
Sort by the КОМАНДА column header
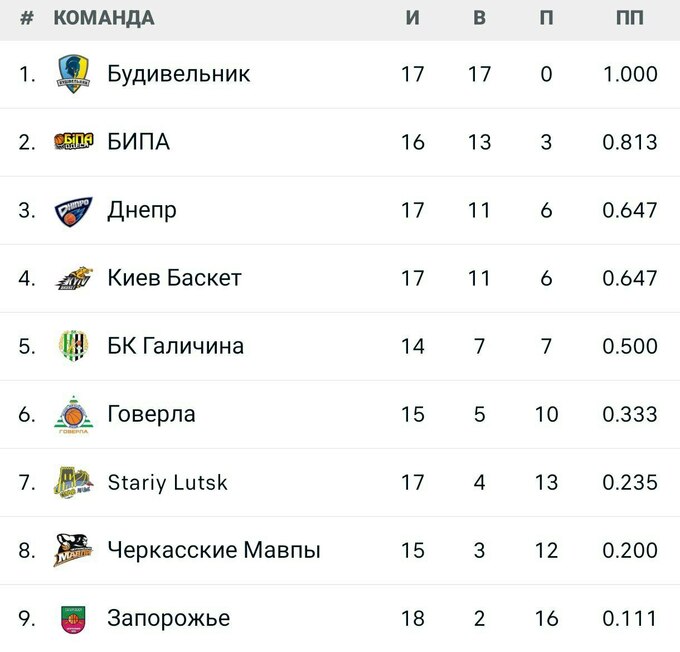[103, 18]
